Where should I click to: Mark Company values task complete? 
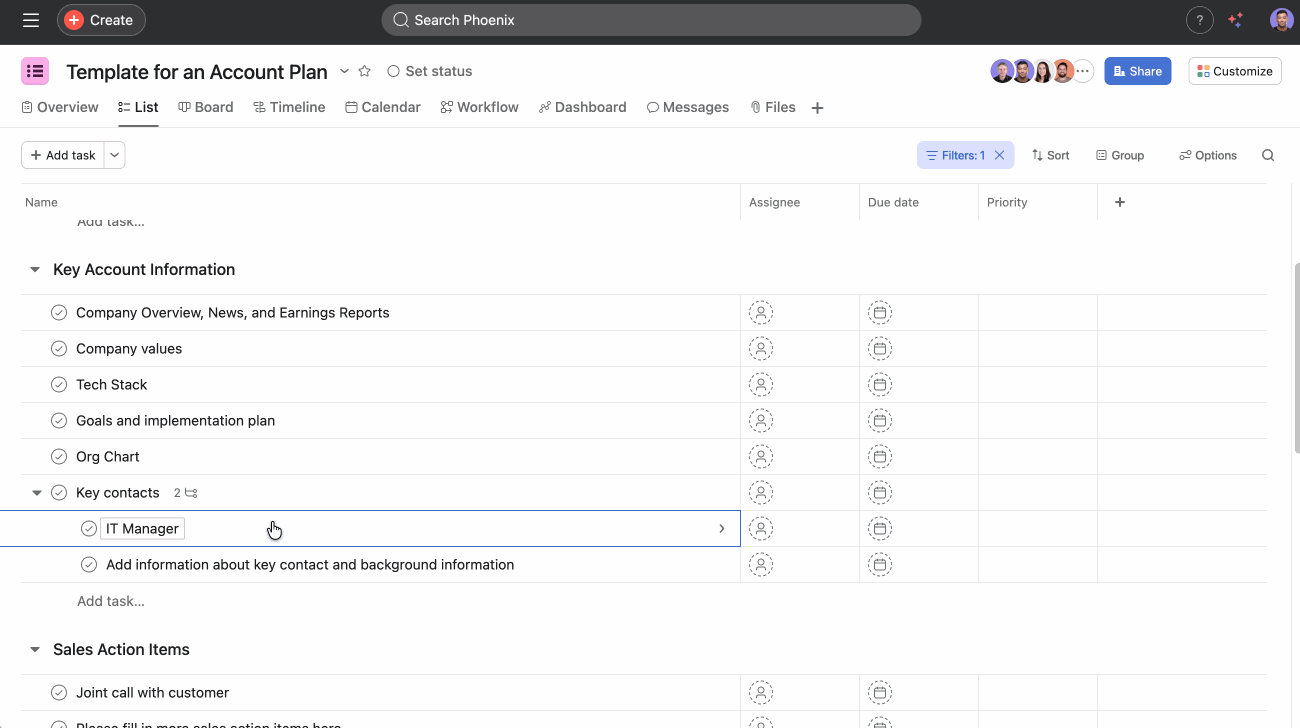point(59,349)
